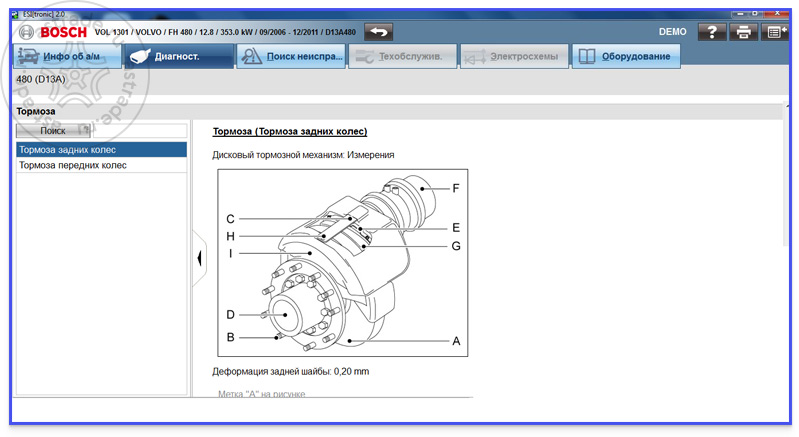Click the Bosch logo emblem
This screenshot has width=799, height=437.
coord(26,33)
